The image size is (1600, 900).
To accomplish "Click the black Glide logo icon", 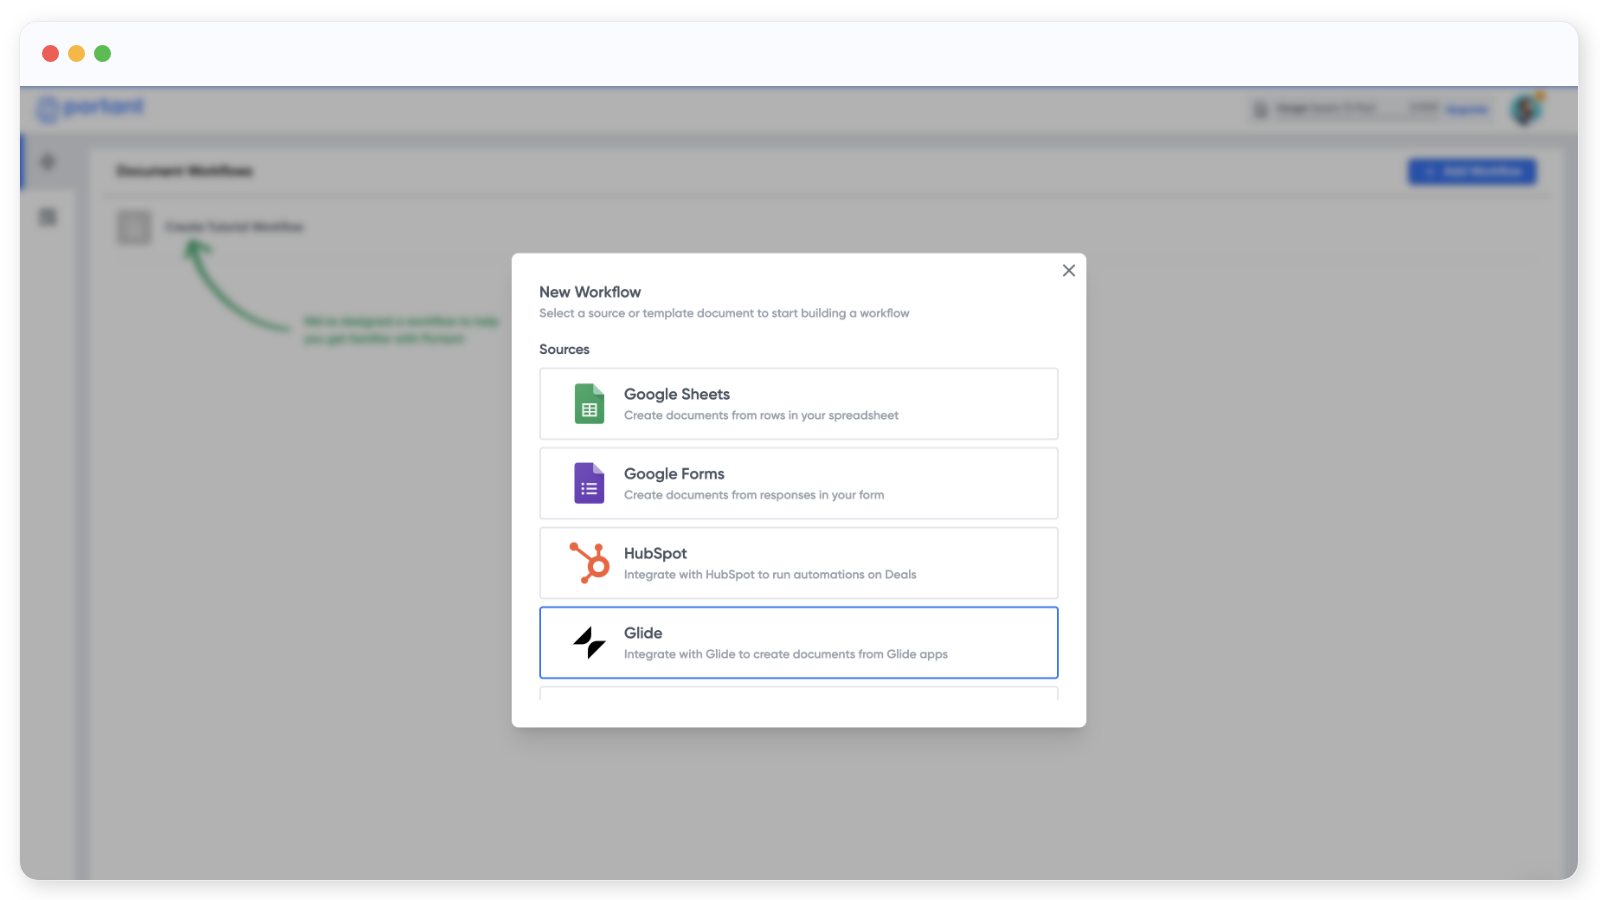I will [x=589, y=642].
